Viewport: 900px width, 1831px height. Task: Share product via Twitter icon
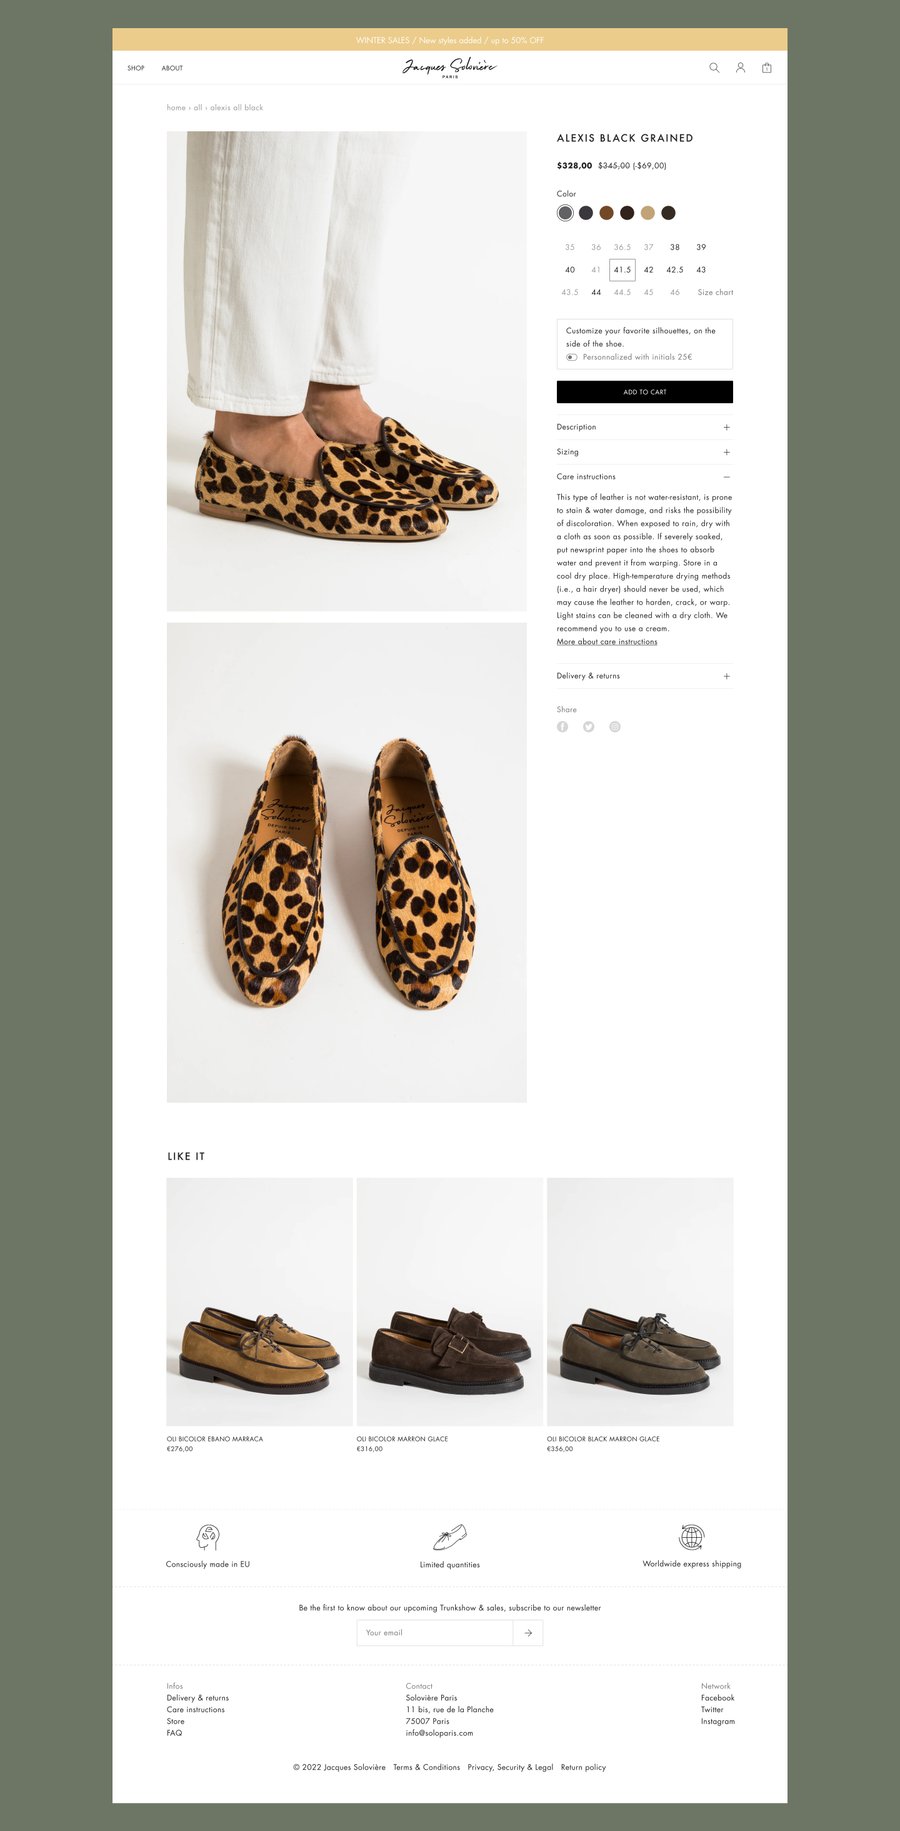click(589, 727)
